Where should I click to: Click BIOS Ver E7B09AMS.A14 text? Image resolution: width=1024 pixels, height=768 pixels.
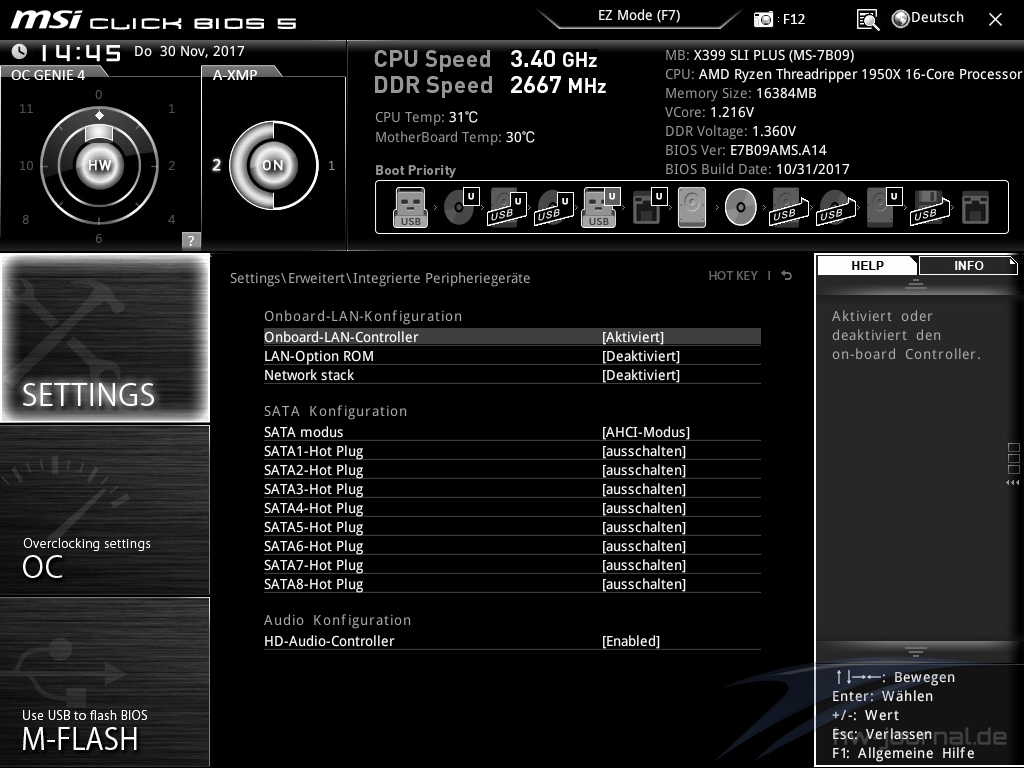pos(746,150)
